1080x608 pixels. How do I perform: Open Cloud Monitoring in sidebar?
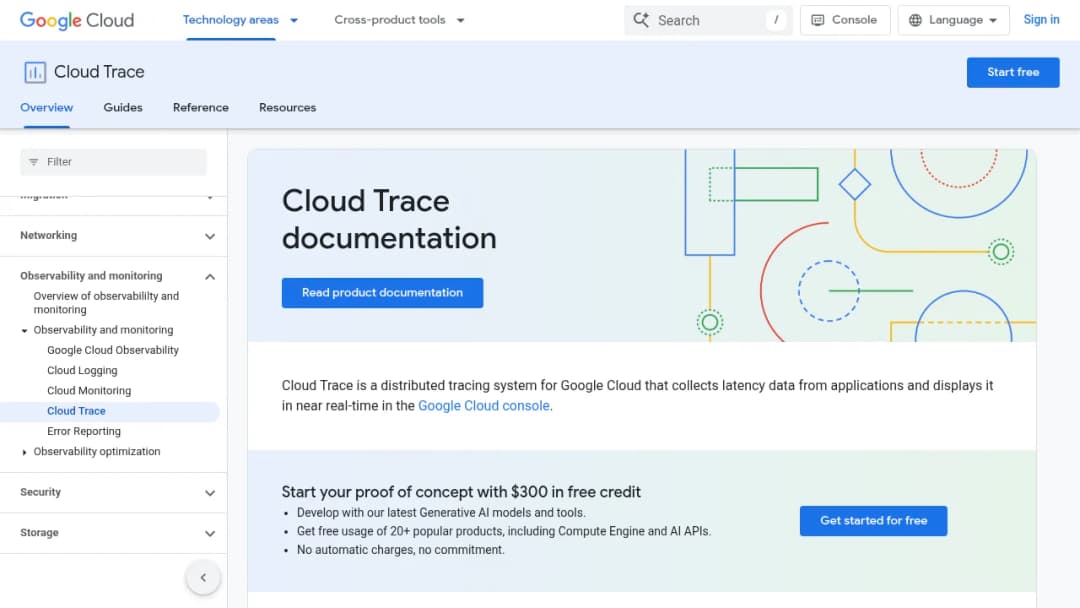89,390
